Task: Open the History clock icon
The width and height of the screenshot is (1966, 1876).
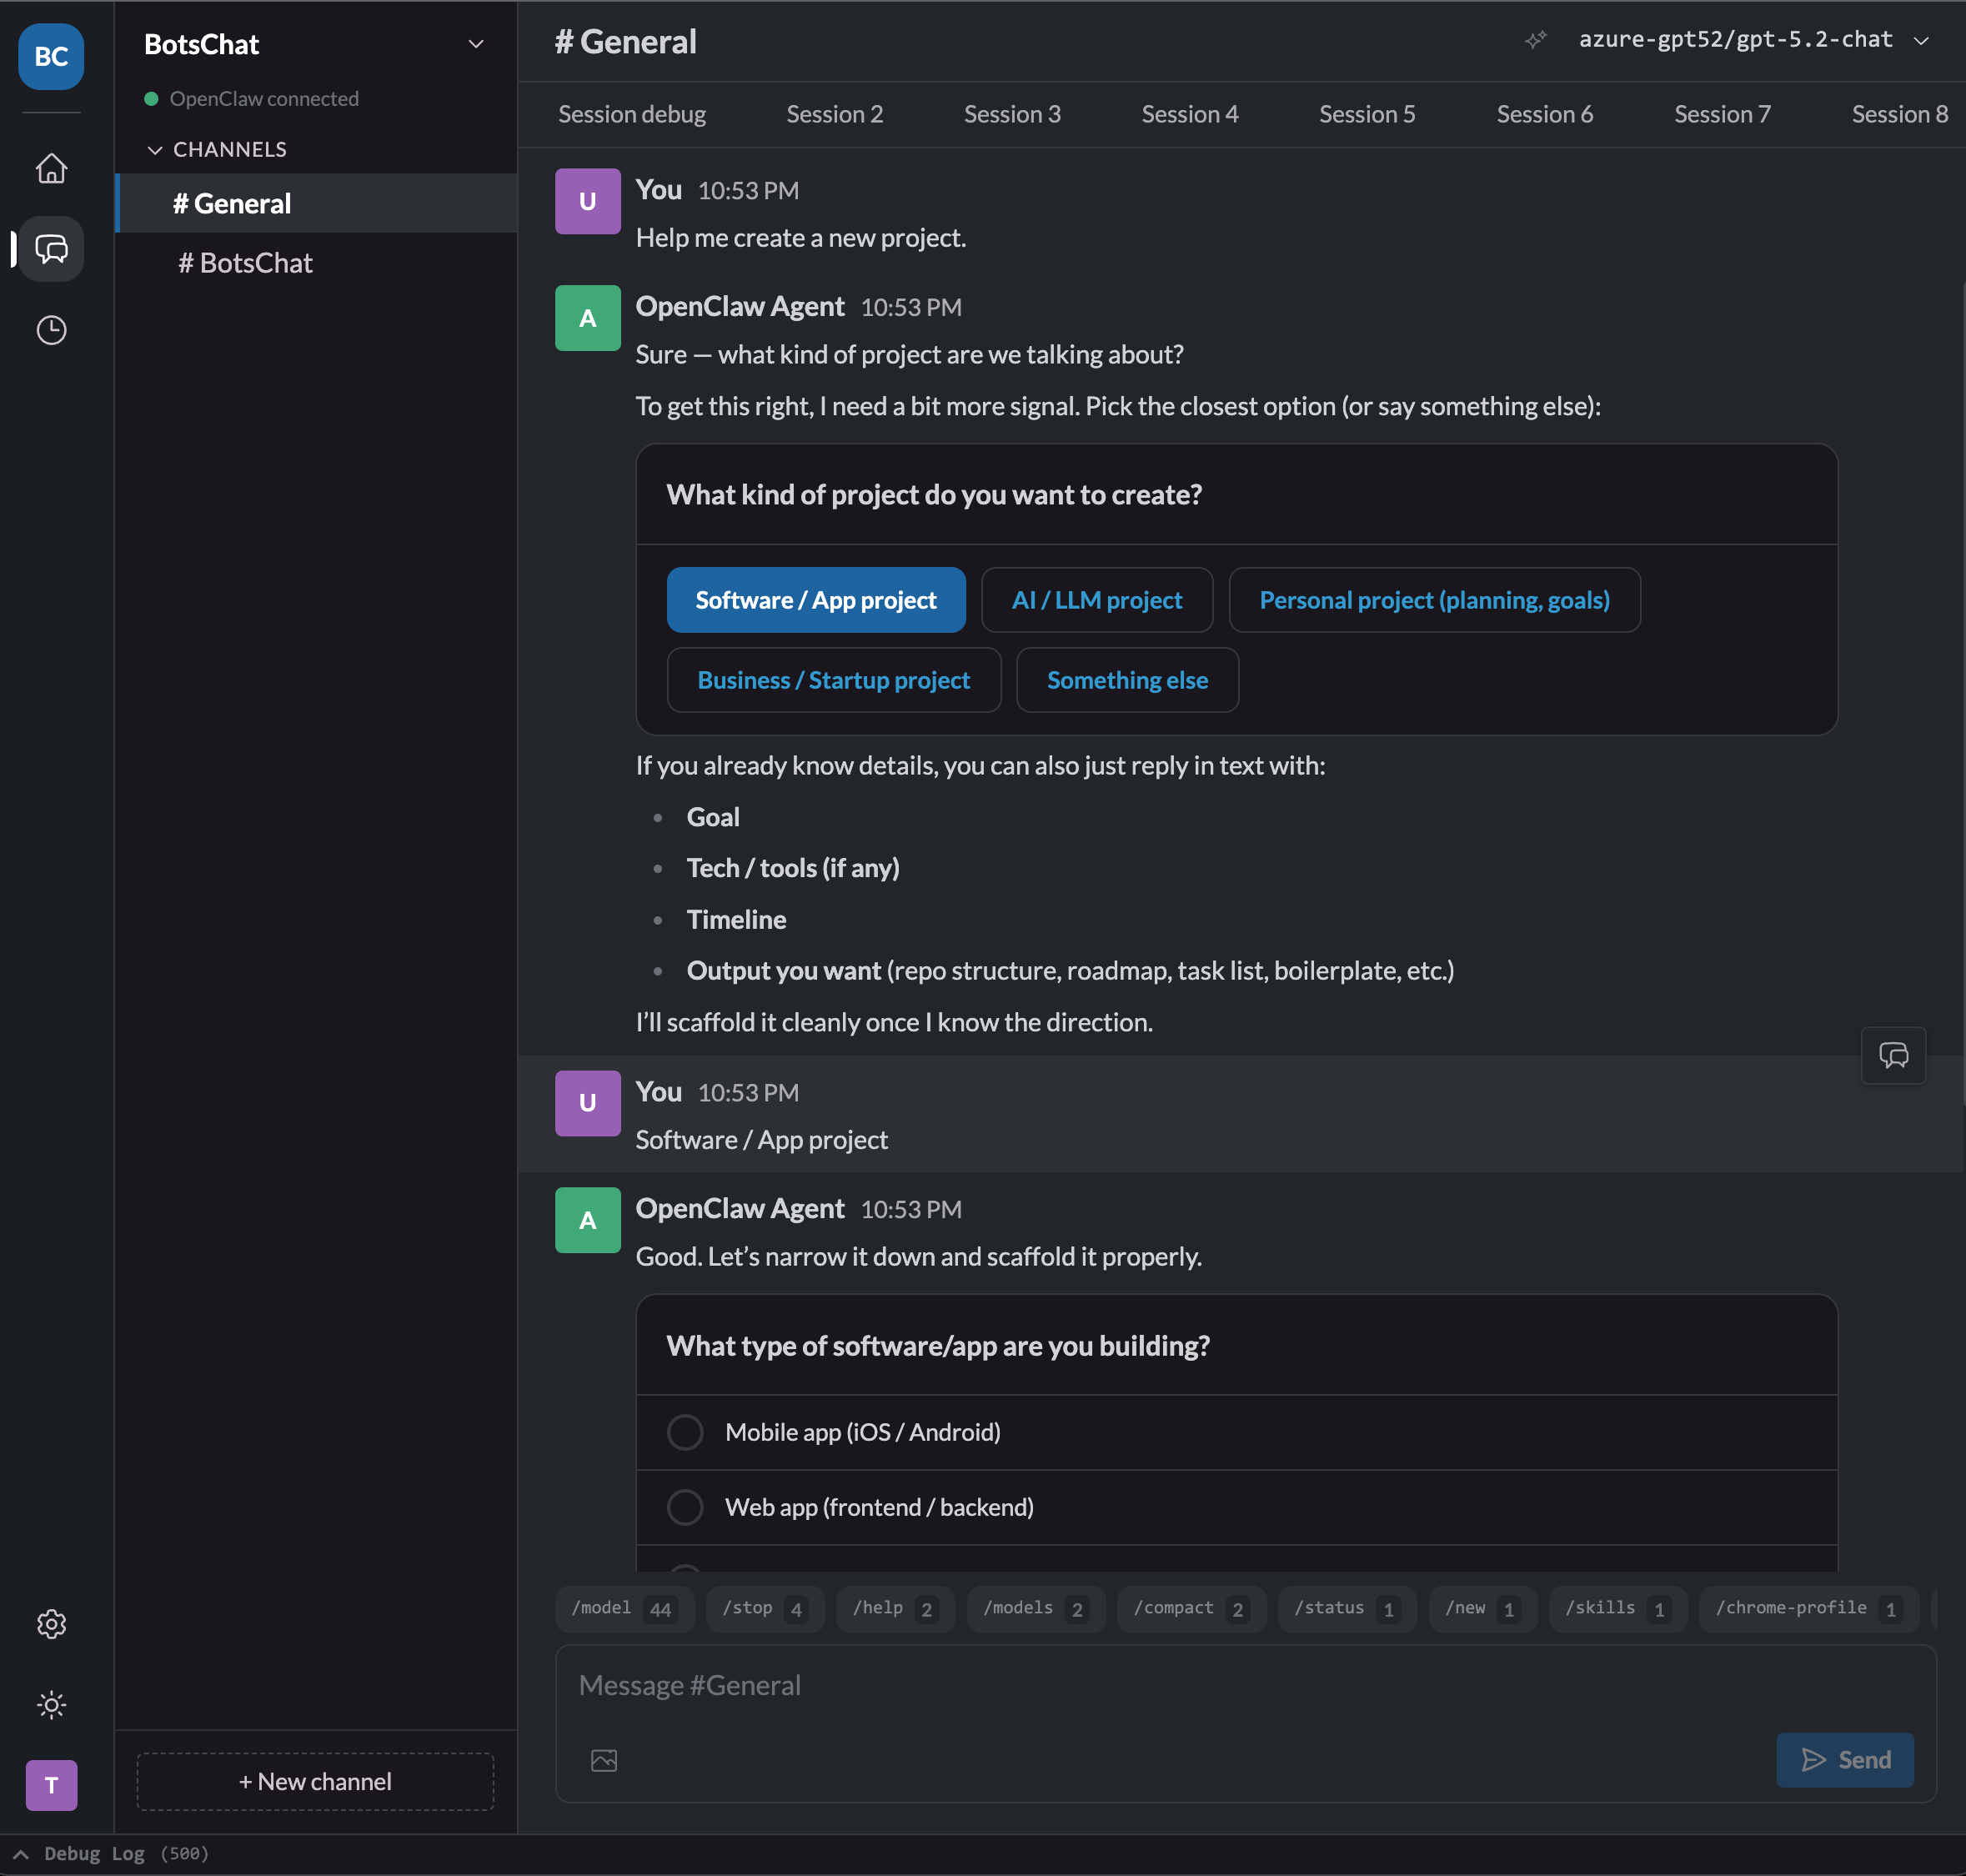Action: [x=51, y=330]
